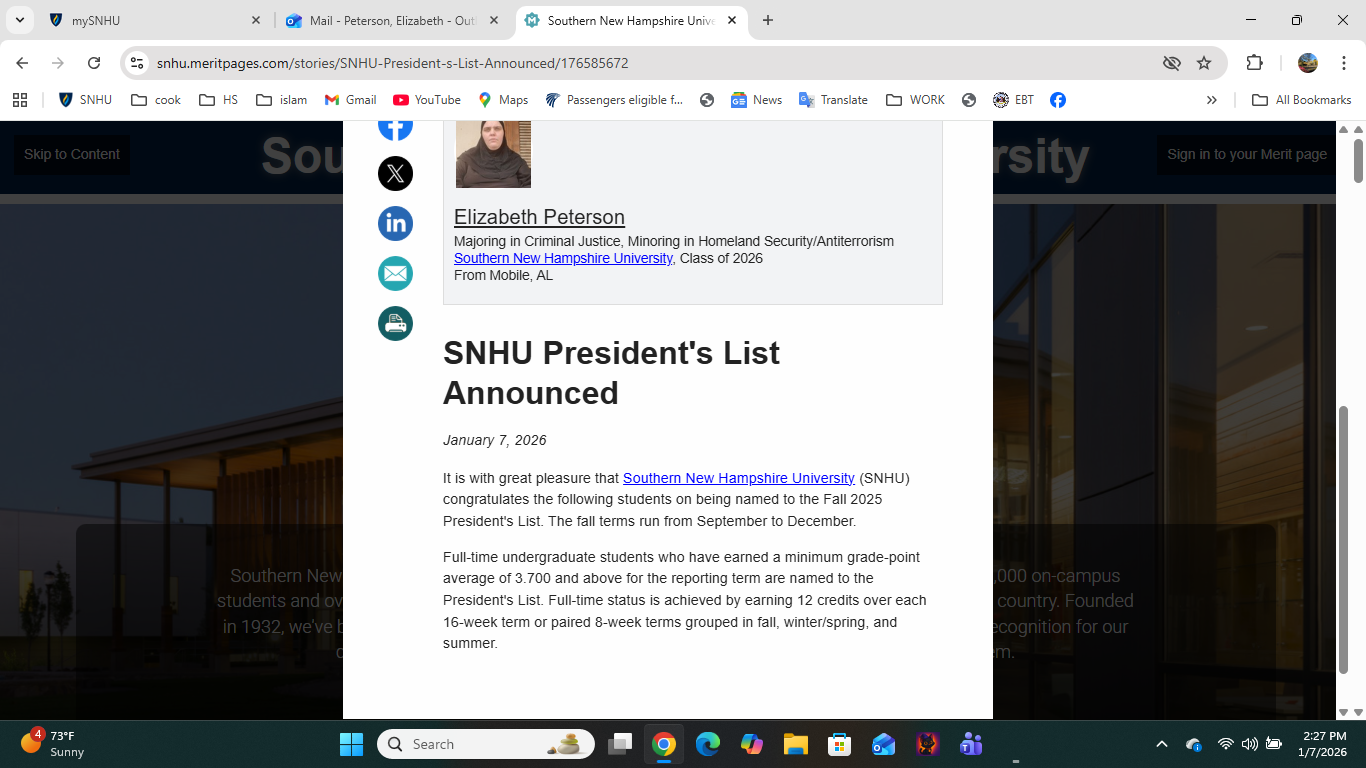Open the Windows Start menu

[x=351, y=744]
